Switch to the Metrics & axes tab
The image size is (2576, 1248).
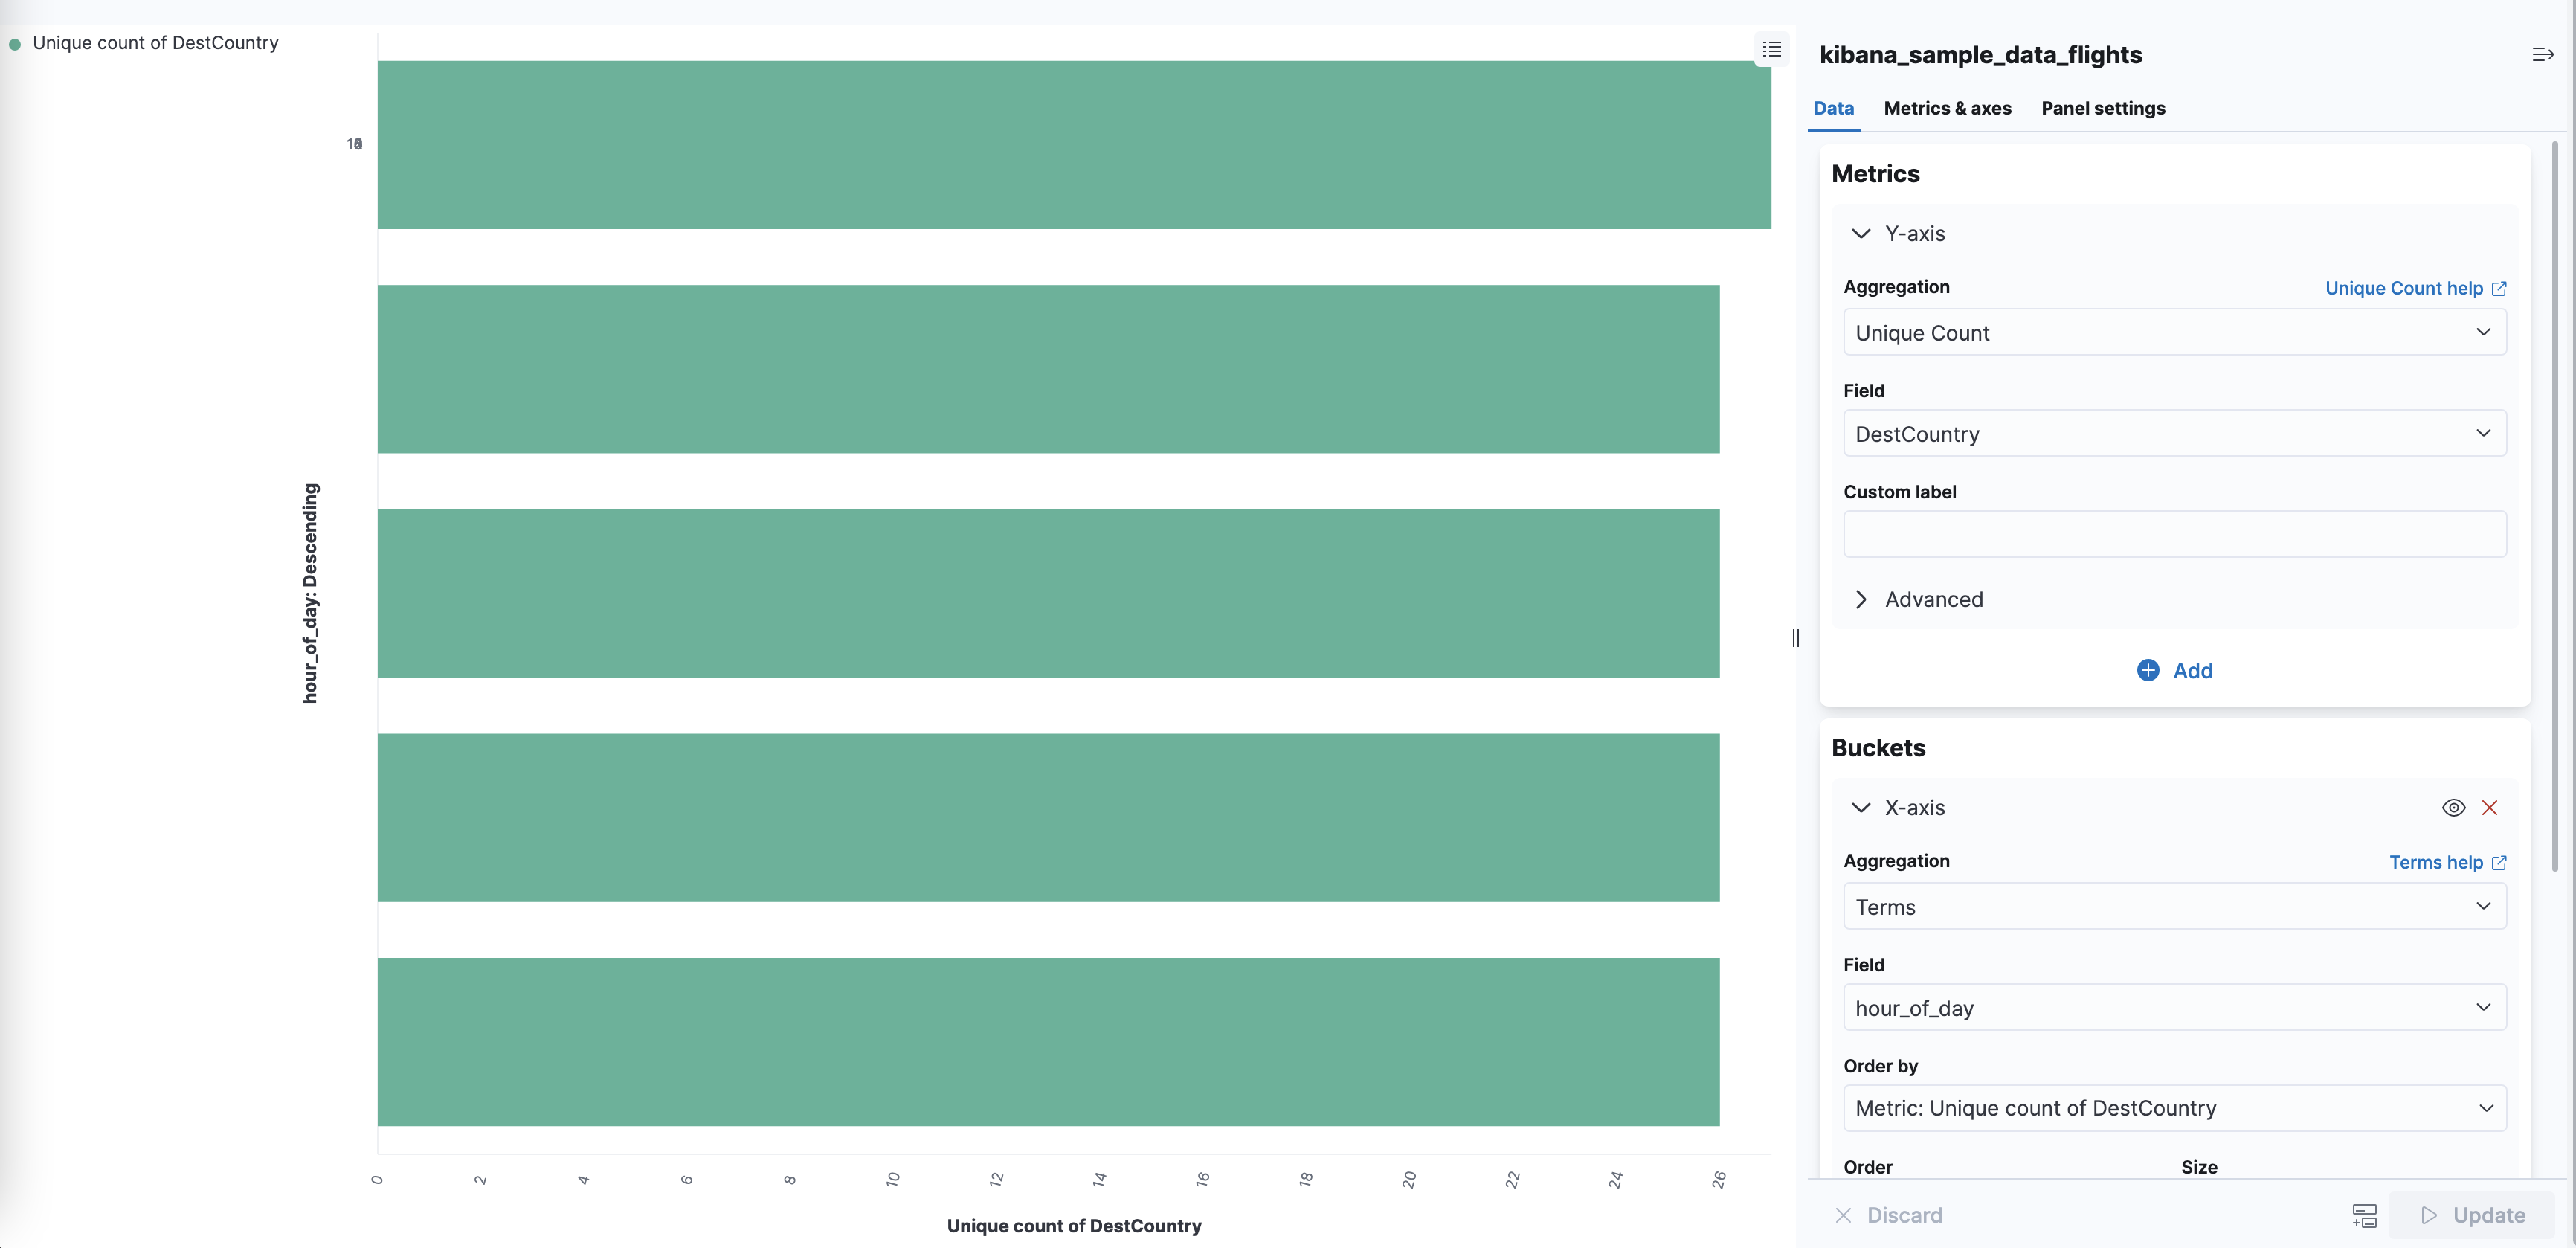(x=1946, y=108)
